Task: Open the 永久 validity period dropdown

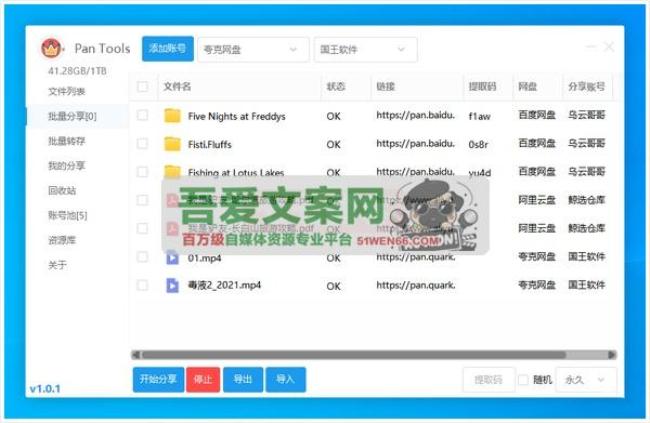Action: pos(586,379)
